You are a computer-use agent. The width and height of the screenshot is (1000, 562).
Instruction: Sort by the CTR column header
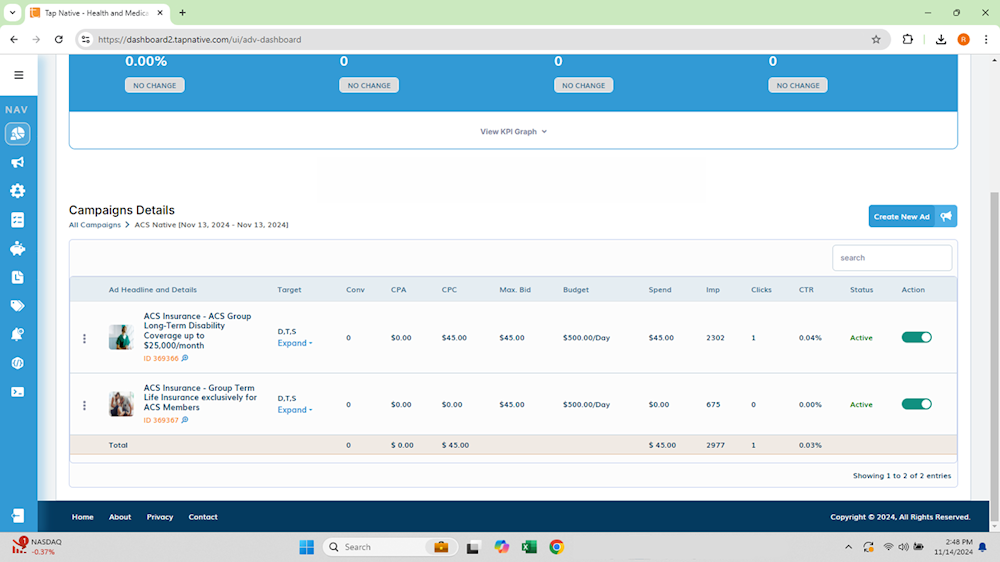click(806, 290)
